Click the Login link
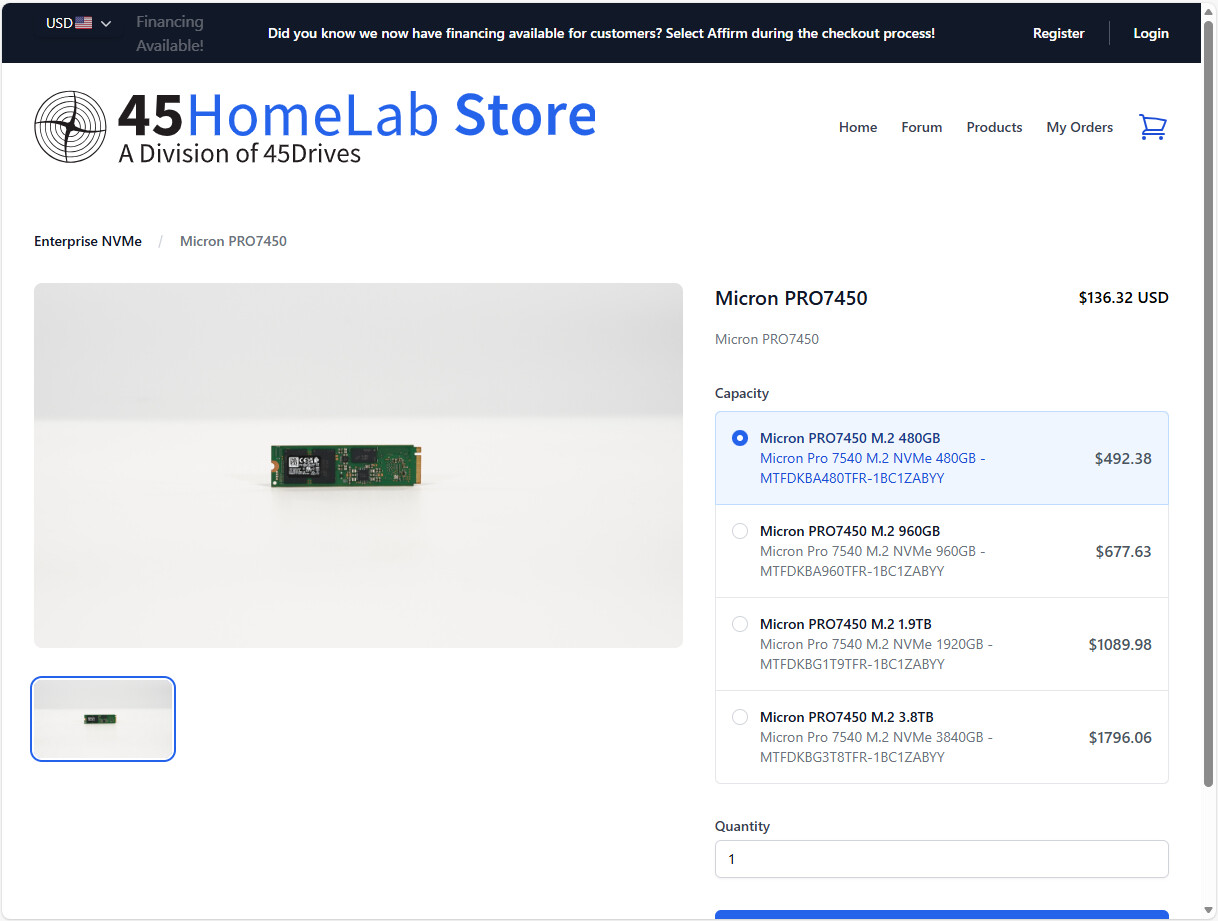The height and width of the screenshot is (921, 1218). tap(1150, 33)
